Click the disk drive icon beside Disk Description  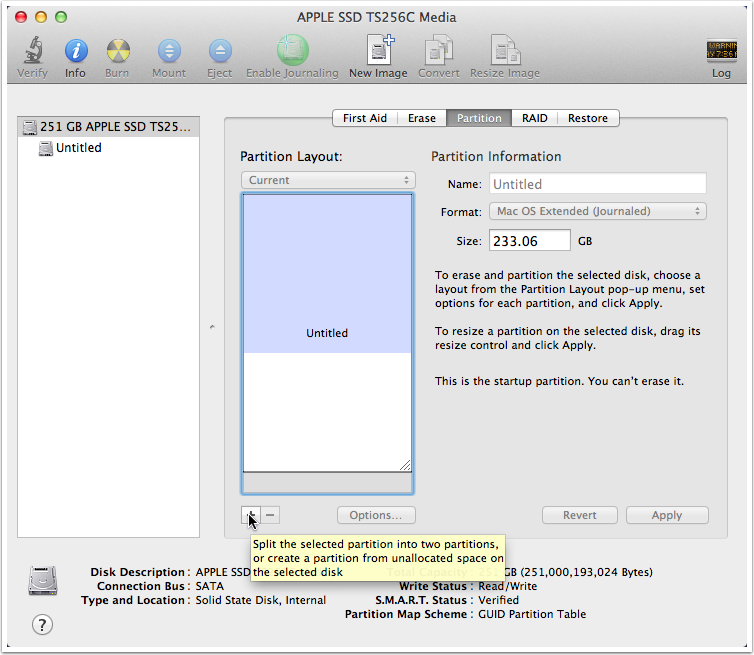pos(43,580)
